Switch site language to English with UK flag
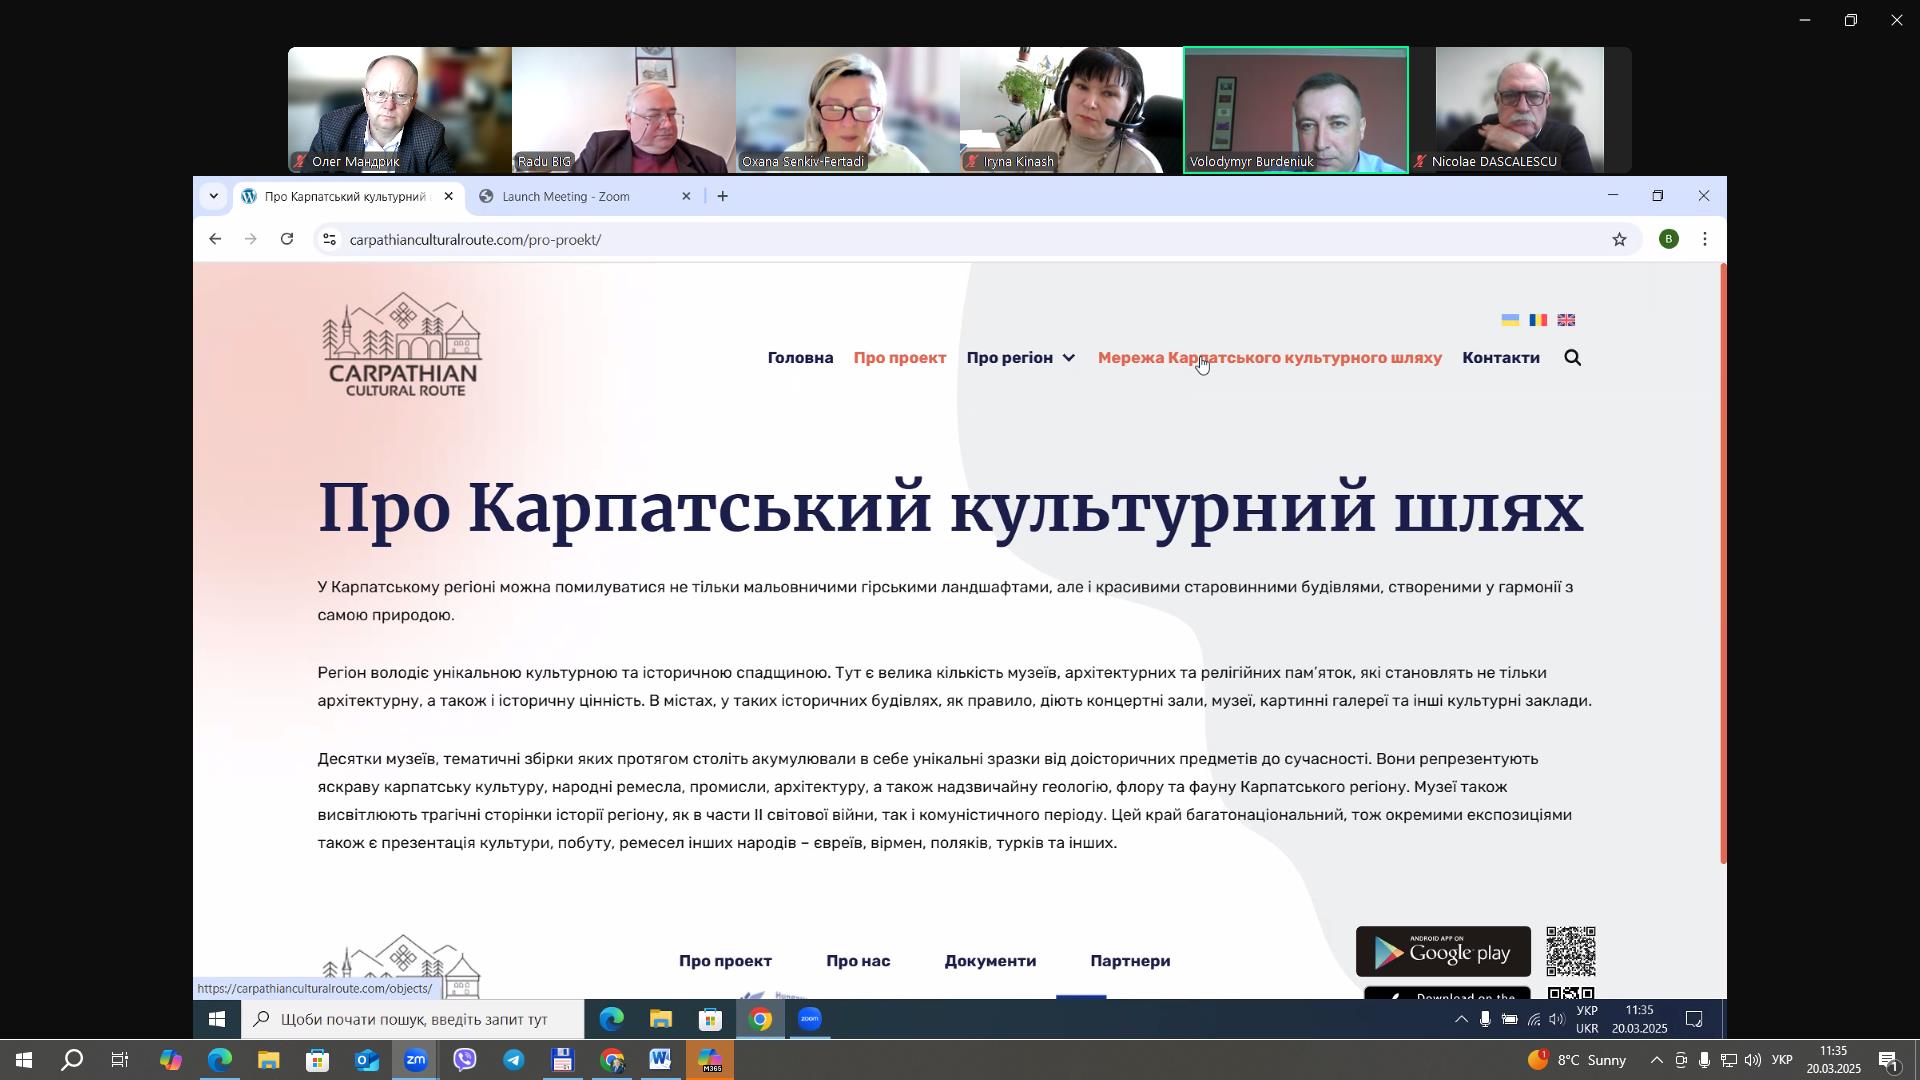The height and width of the screenshot is (1080, 1920). click(x=1567, y=320)
